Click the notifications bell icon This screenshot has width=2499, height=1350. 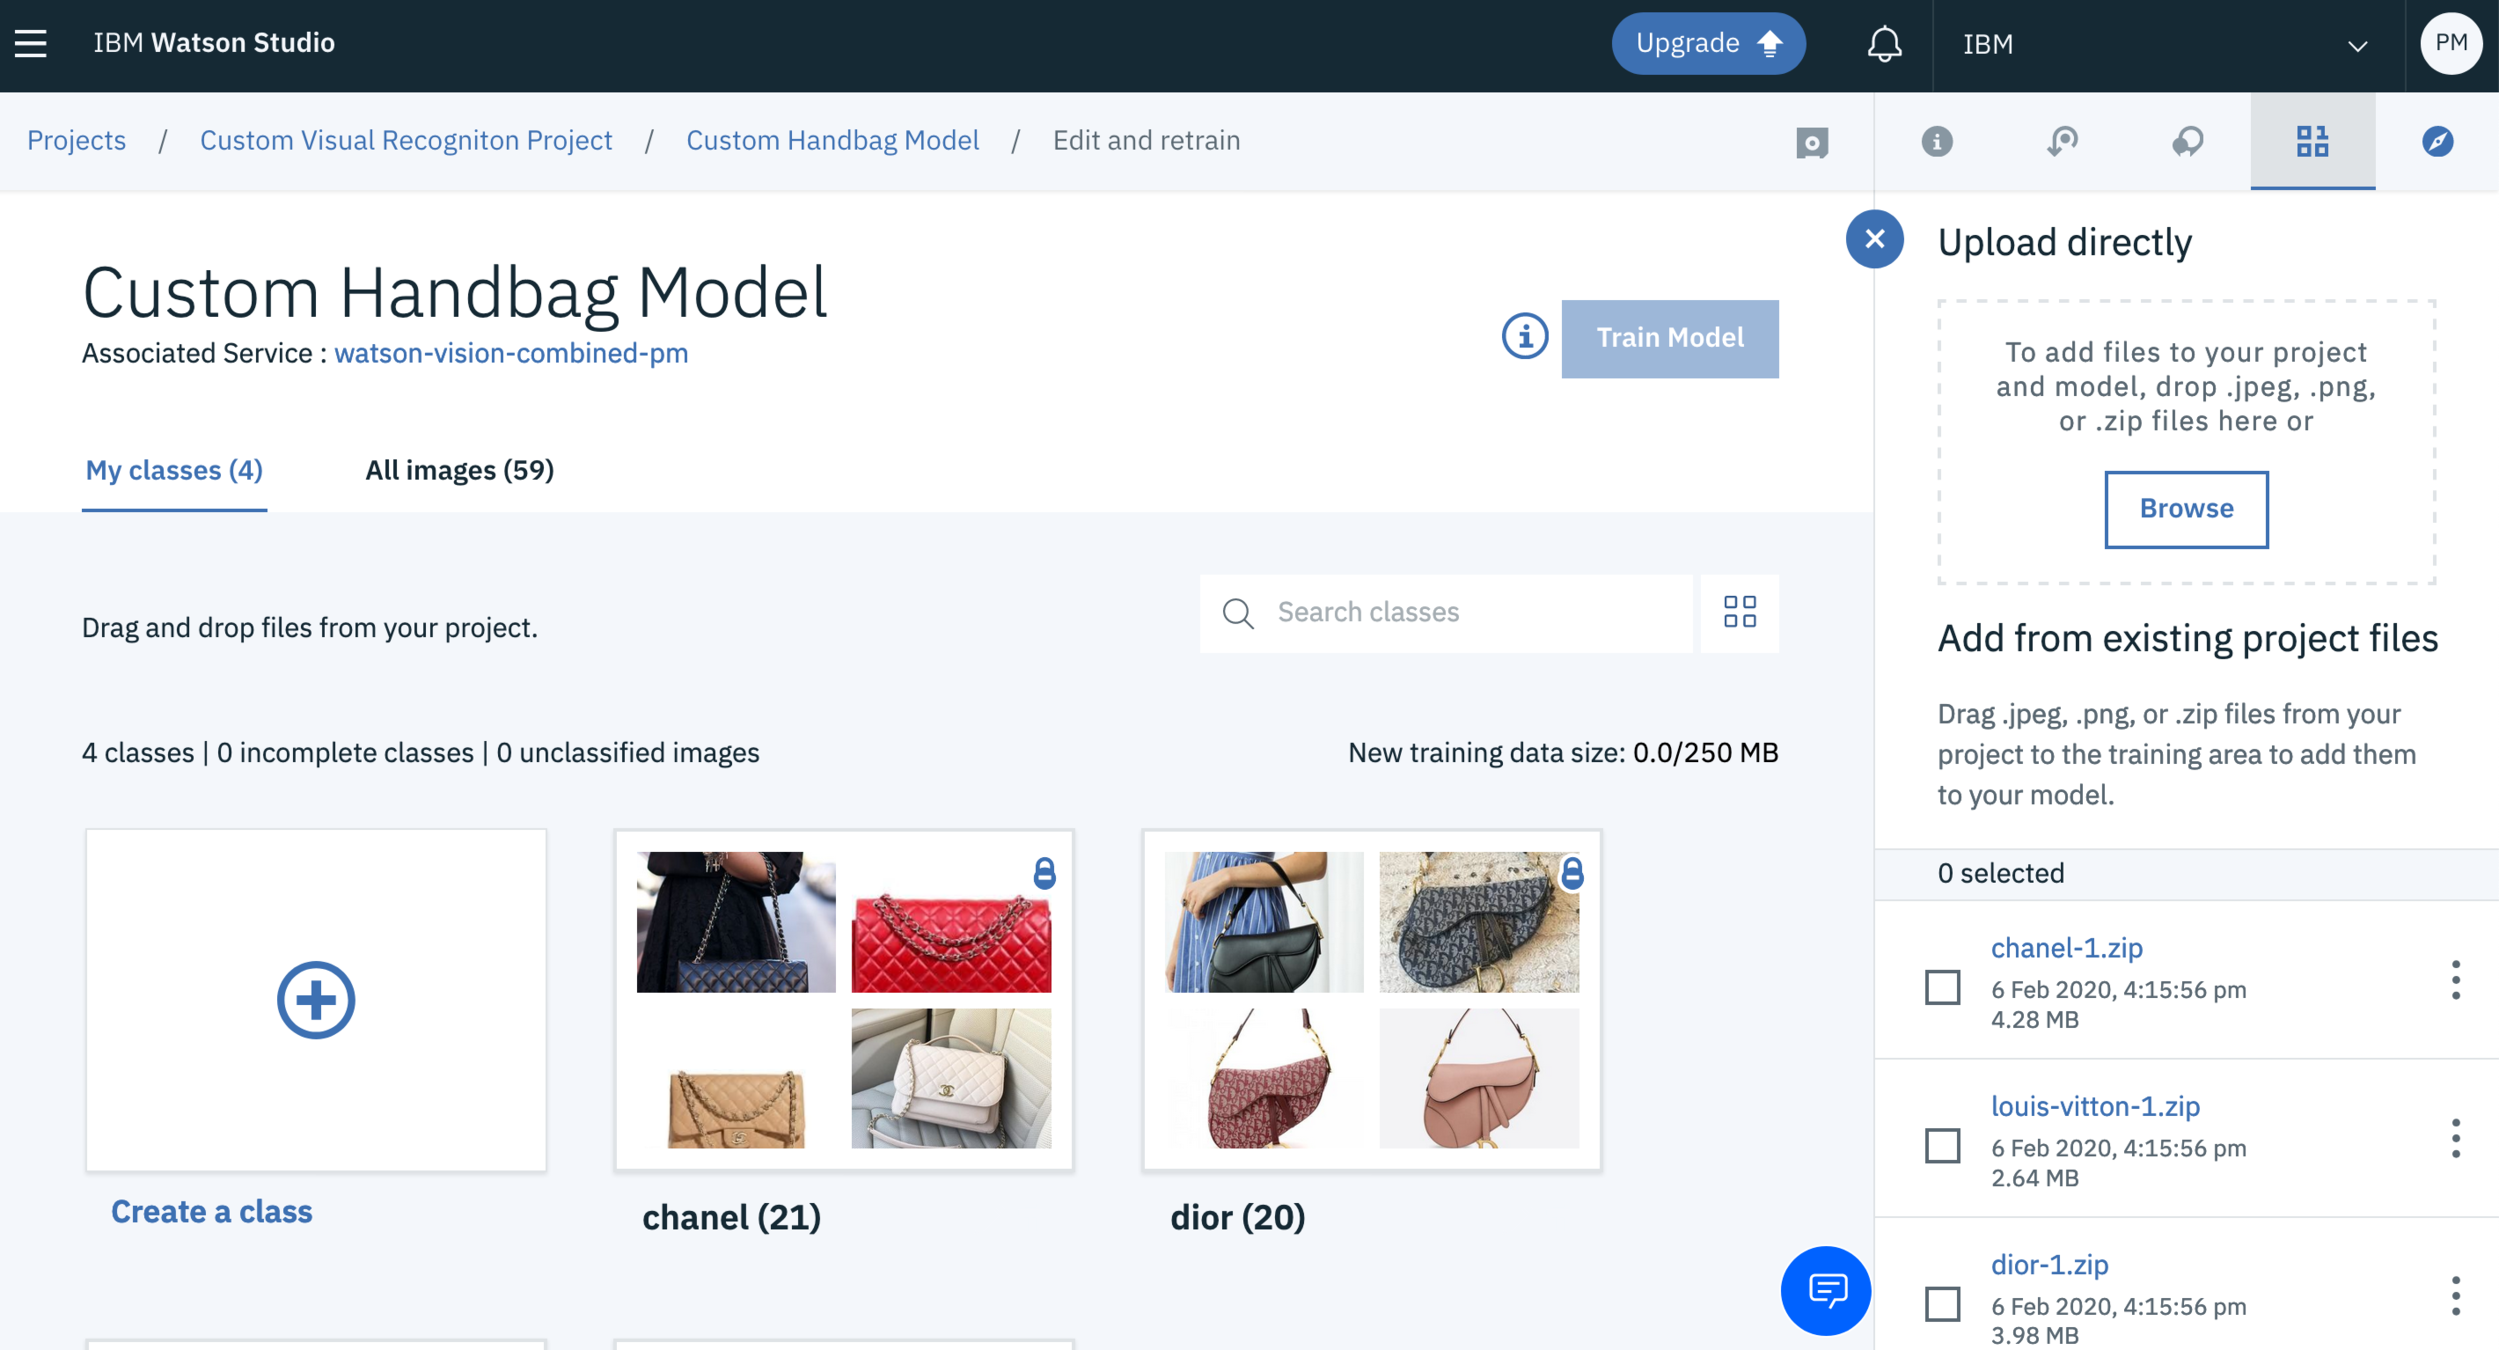click(1883, 44)
